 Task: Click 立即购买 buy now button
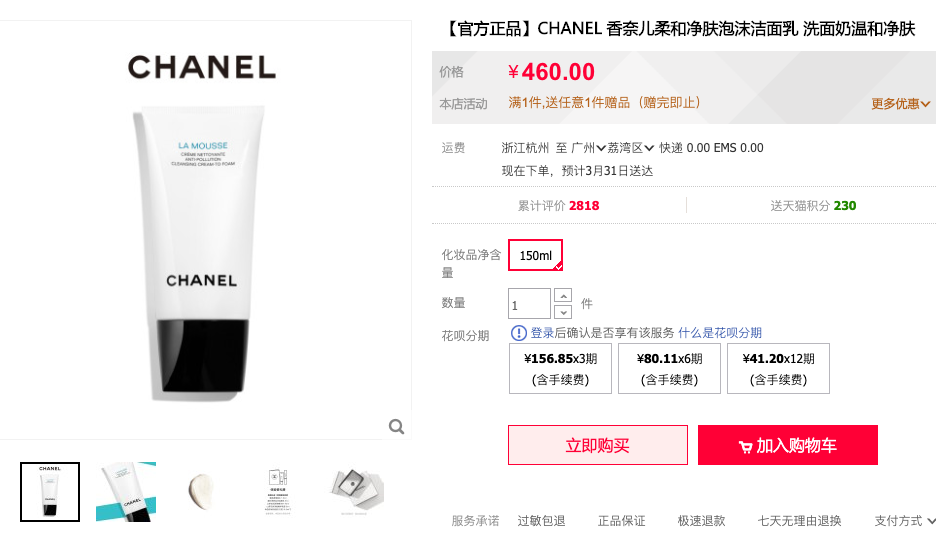coord(598,445)
